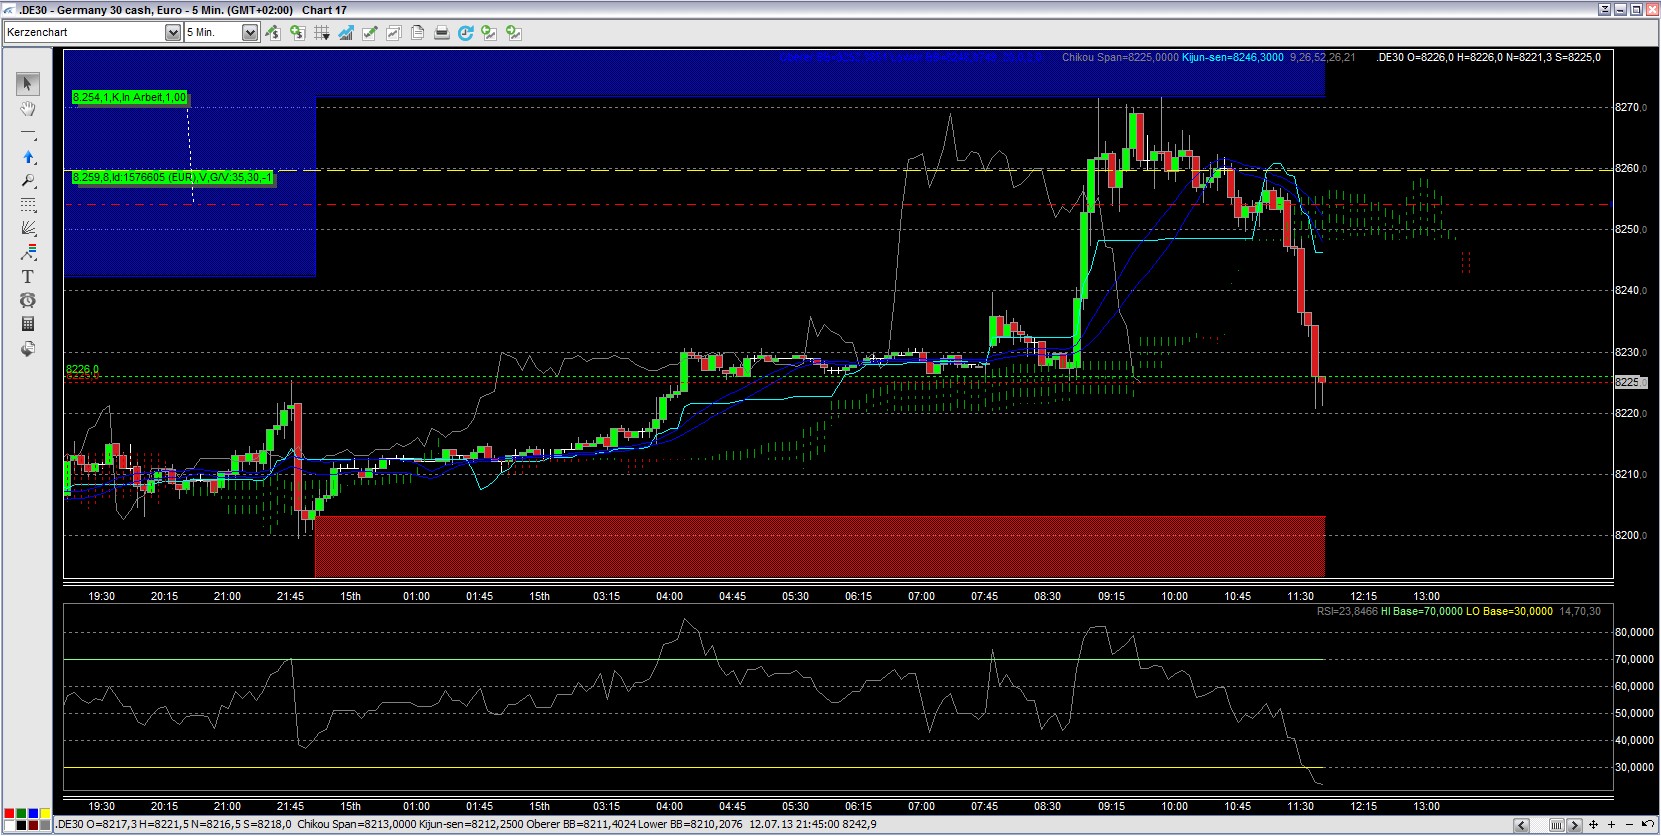Open the alarm clock price alert tool
Image resolution: width=1661 pixels, height=836 pixels.
[28, 300]
